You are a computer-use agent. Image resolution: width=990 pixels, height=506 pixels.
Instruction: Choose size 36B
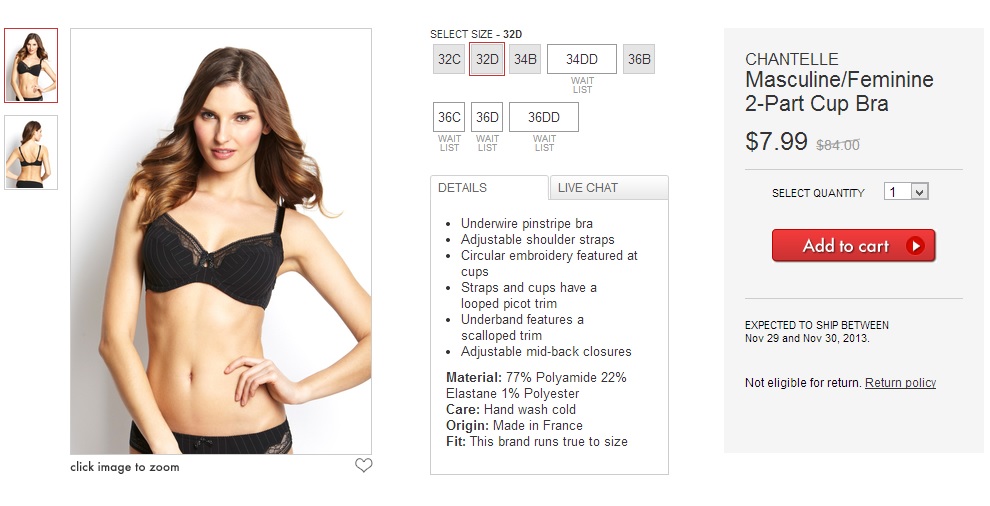[639, 59]
